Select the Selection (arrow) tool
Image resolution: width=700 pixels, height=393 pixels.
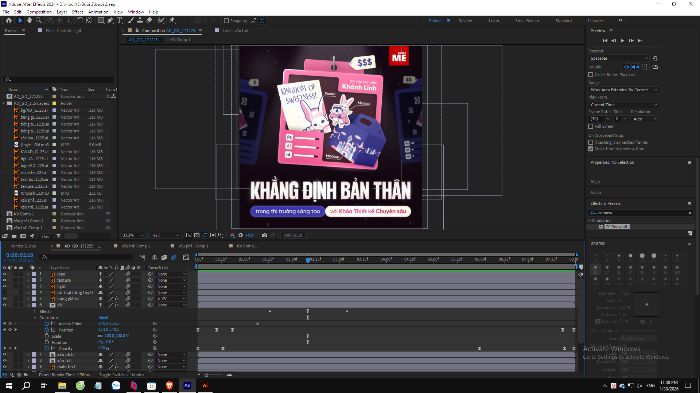20,21
